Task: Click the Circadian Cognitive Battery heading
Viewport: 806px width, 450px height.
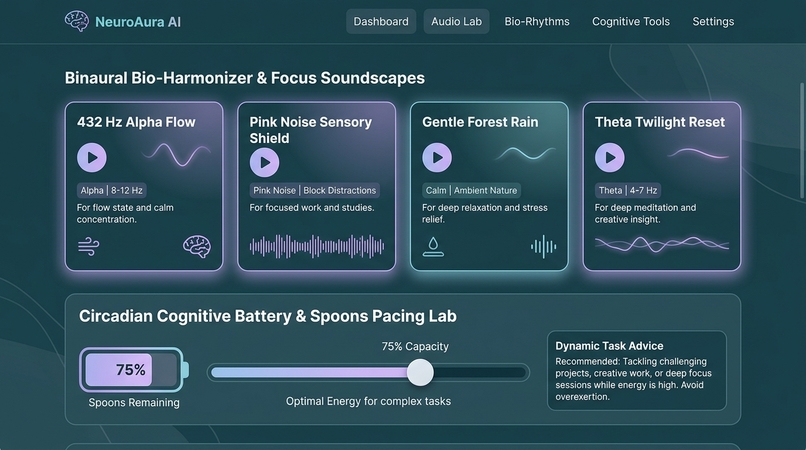Action: coord(268,316)
